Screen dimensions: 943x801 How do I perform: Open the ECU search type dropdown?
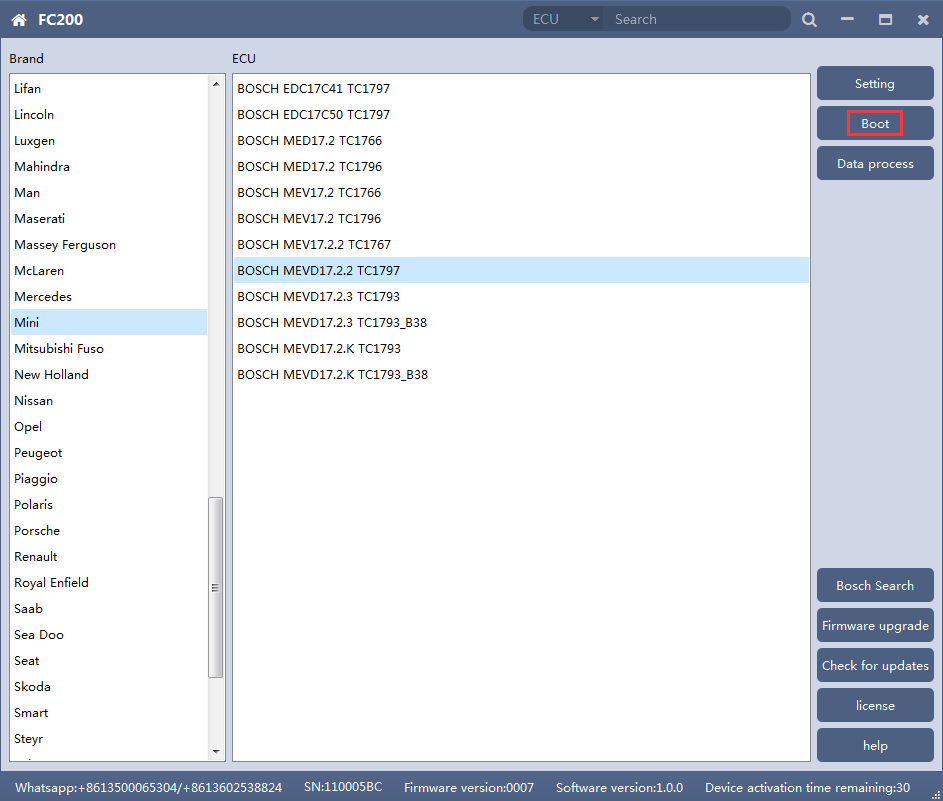coord(564,19)
